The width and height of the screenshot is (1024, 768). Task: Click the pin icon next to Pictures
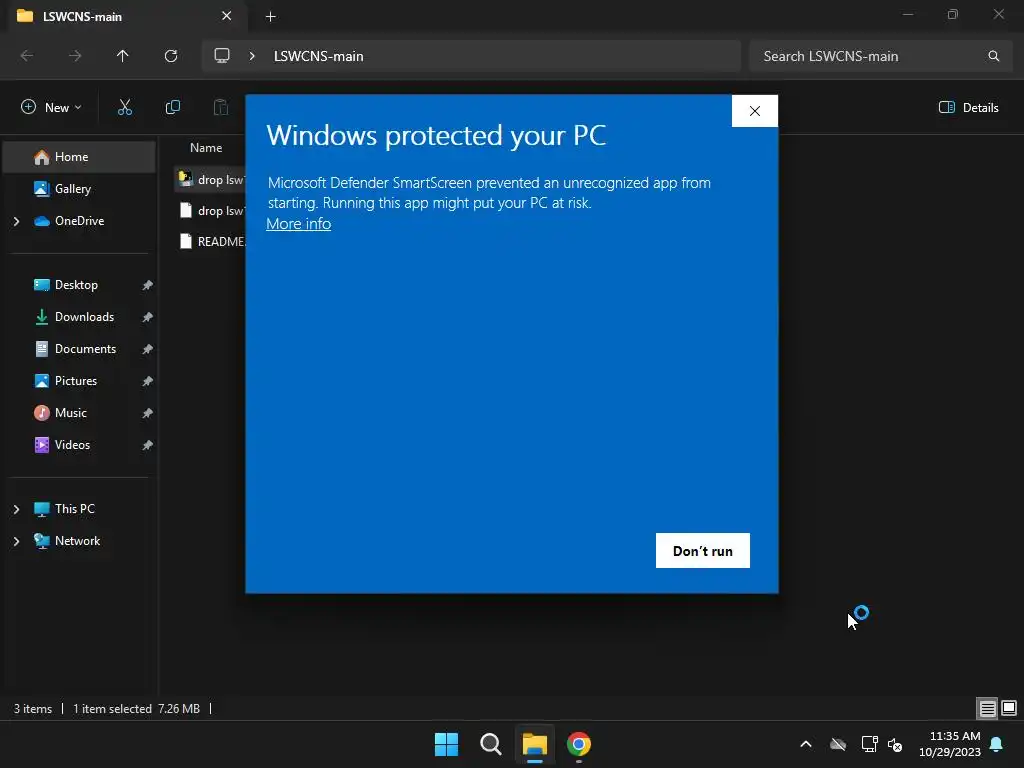[148, 381]
